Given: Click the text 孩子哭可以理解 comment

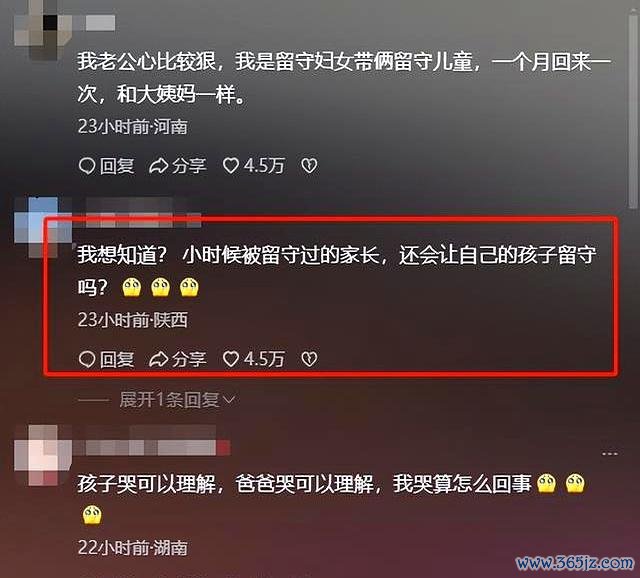Looking at the screenshot, I should 147,484.
